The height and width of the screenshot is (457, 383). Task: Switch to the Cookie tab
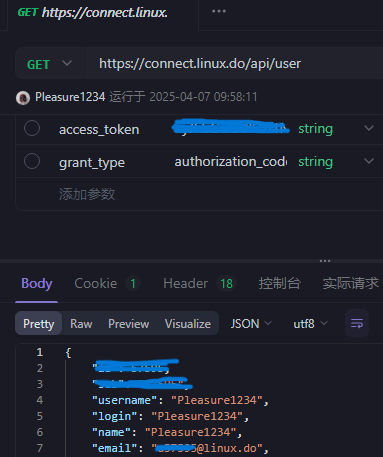pos(107,284)
